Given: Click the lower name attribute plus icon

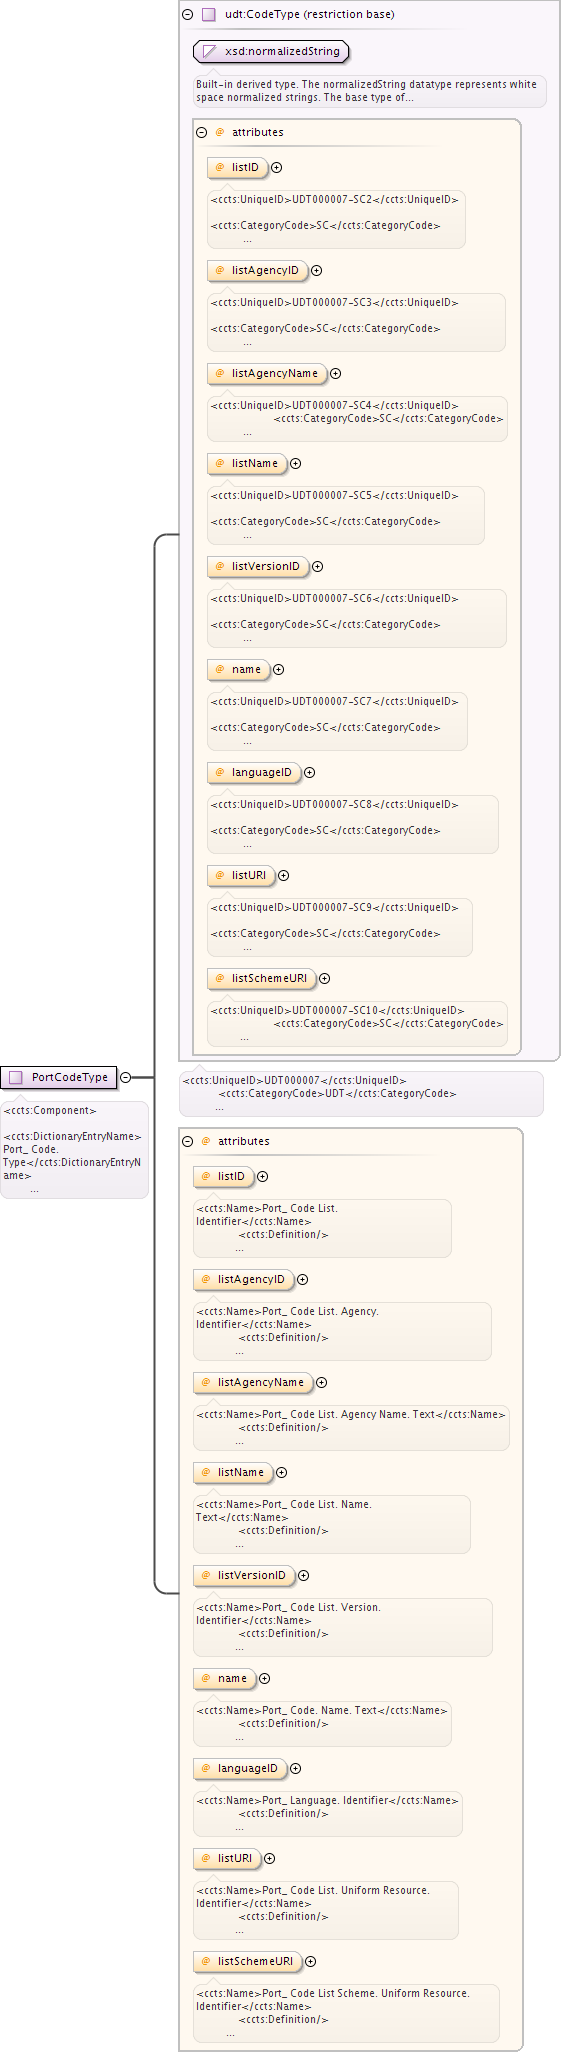Looking at the screenshot, I should click(x=265, y=1679).
